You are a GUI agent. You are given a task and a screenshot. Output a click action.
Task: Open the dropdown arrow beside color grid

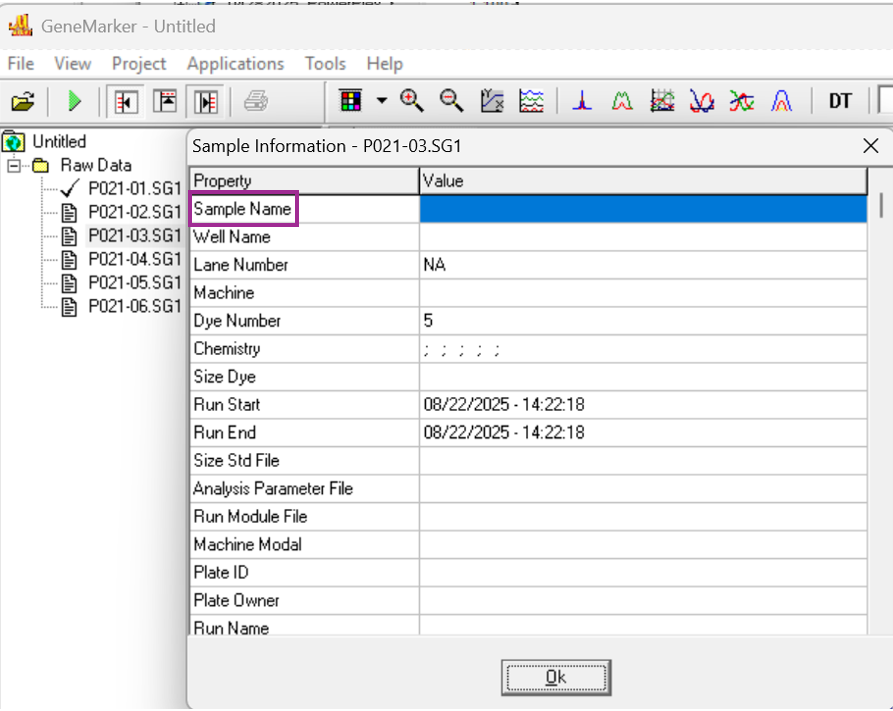tap(381, 101)
